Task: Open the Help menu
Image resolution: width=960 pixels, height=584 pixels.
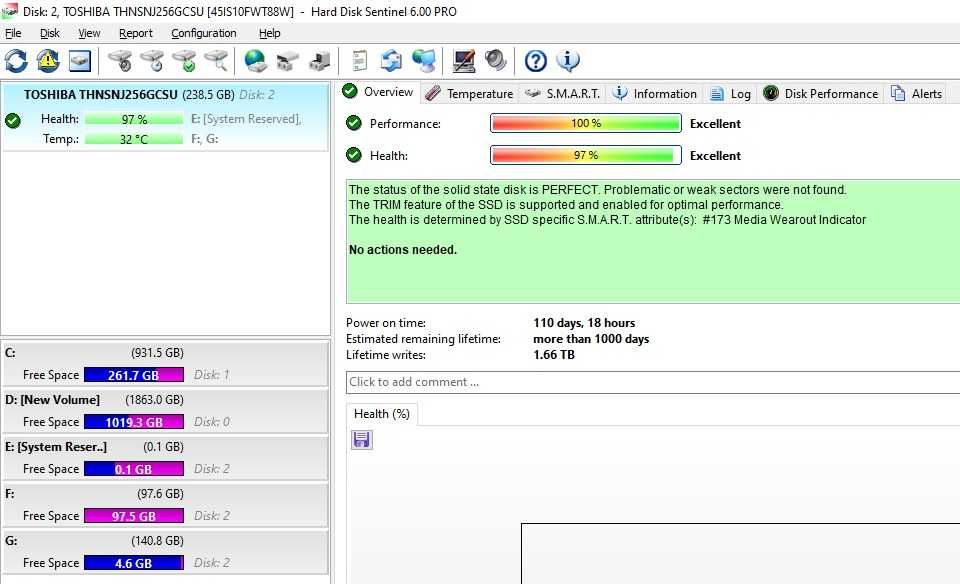Action: pyautogui.click(x=269, y=33)
